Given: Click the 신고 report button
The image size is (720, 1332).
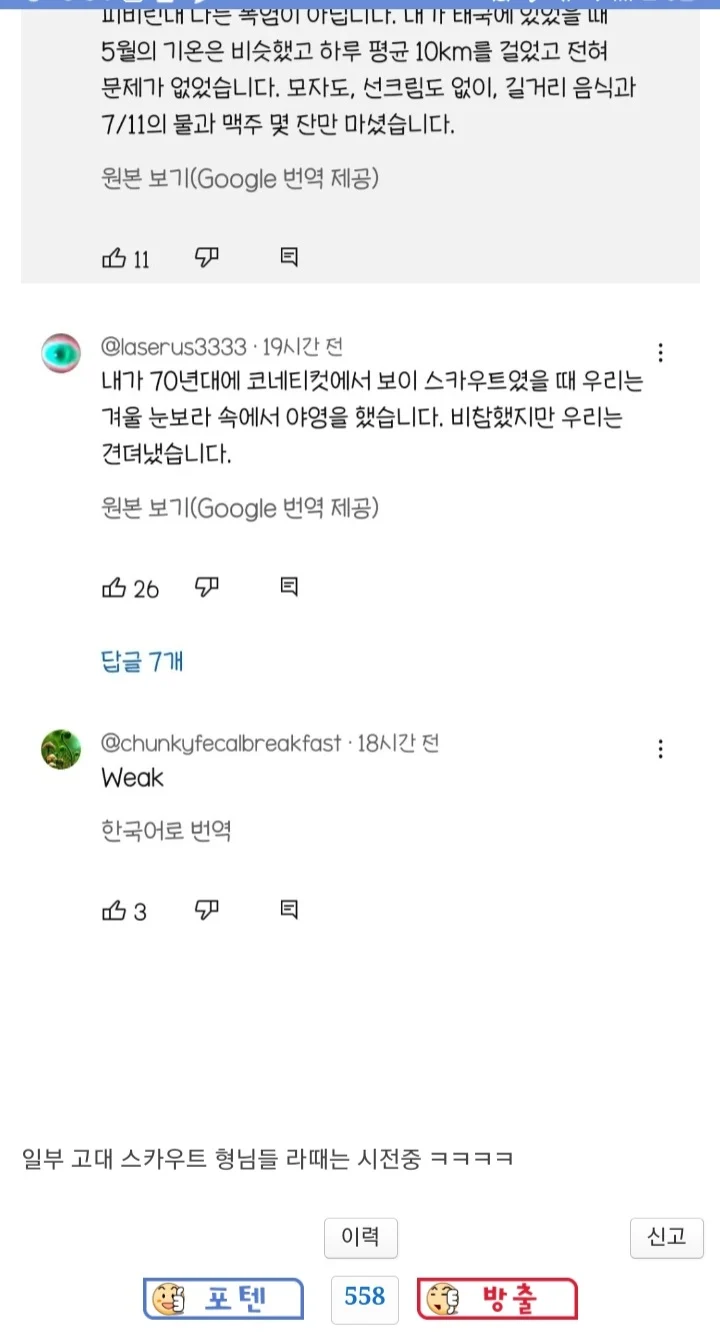Looking at the screenshot, I should (x=667, y=1238).
